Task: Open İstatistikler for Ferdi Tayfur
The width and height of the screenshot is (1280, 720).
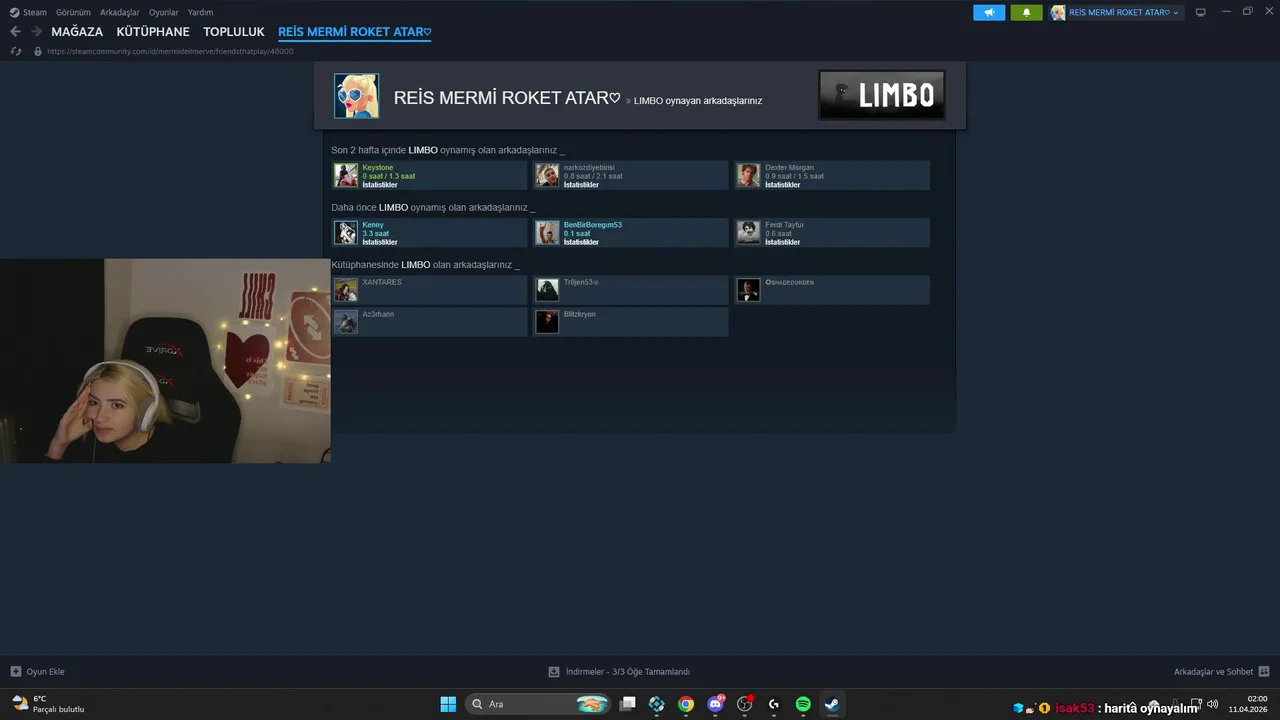Action: 783,242
